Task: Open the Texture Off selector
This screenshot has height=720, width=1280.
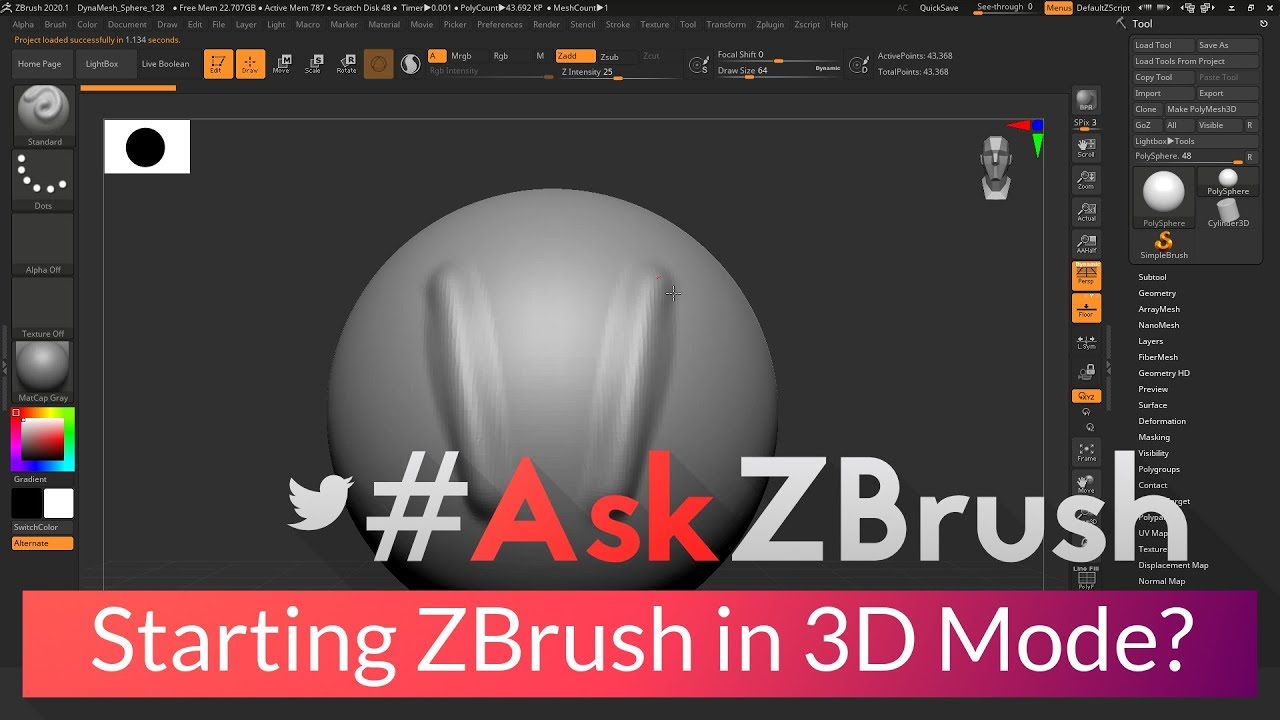Action: (x=43, y=308)
